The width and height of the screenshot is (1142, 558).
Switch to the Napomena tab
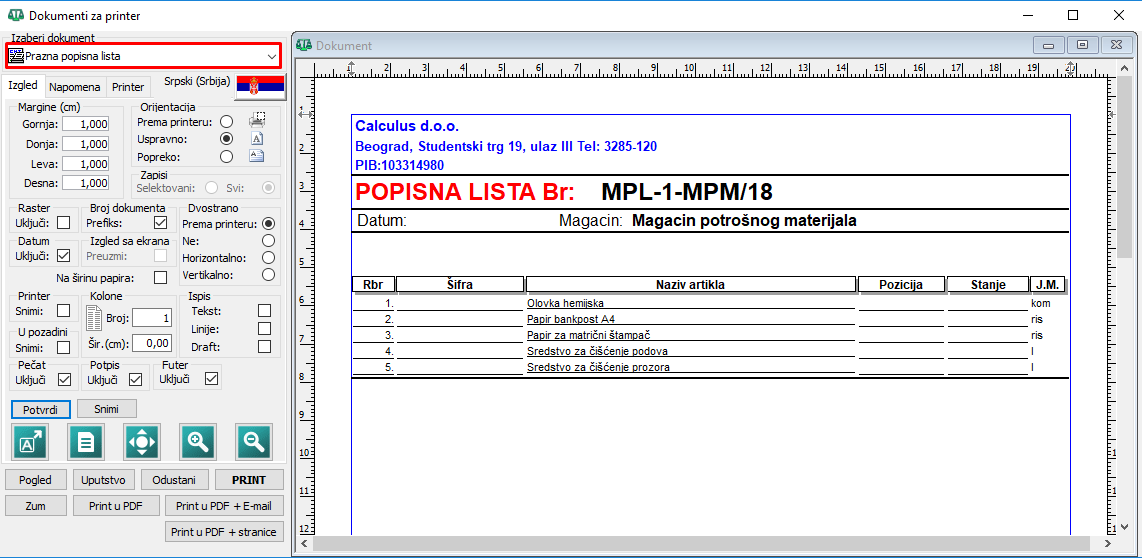(x=75, y=87)
